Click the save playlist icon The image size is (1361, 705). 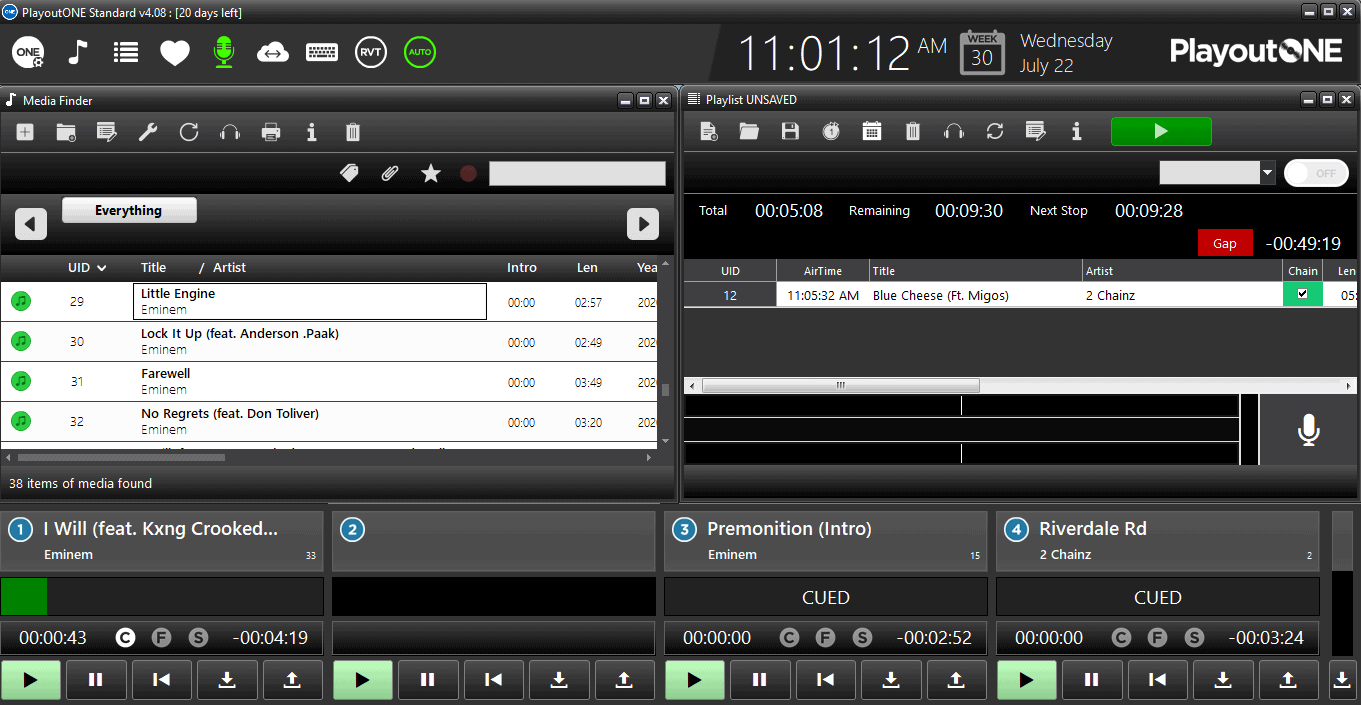tap(790, 131)
